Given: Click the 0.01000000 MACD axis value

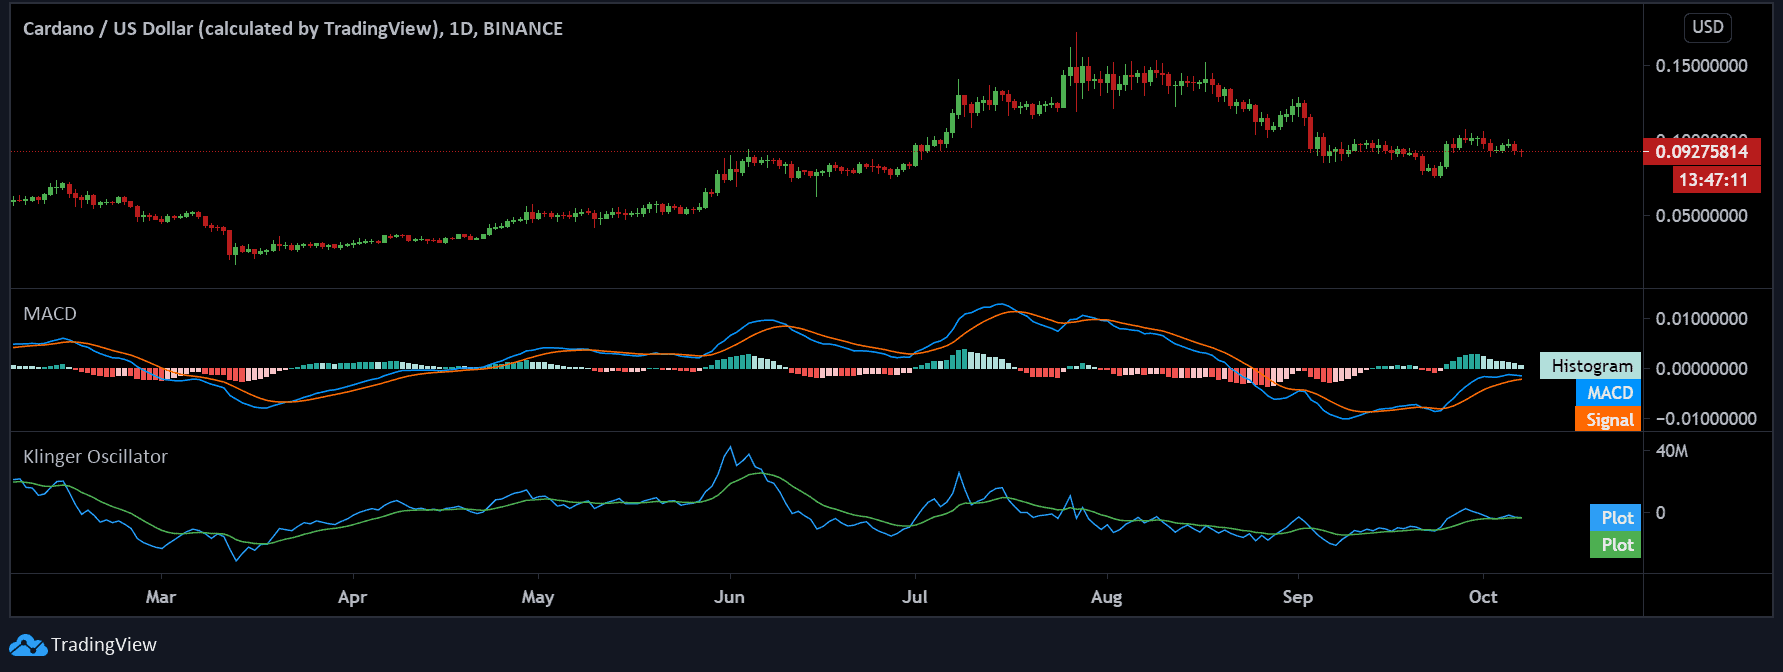Looking at the screenshot, I should click(1702, 319).
